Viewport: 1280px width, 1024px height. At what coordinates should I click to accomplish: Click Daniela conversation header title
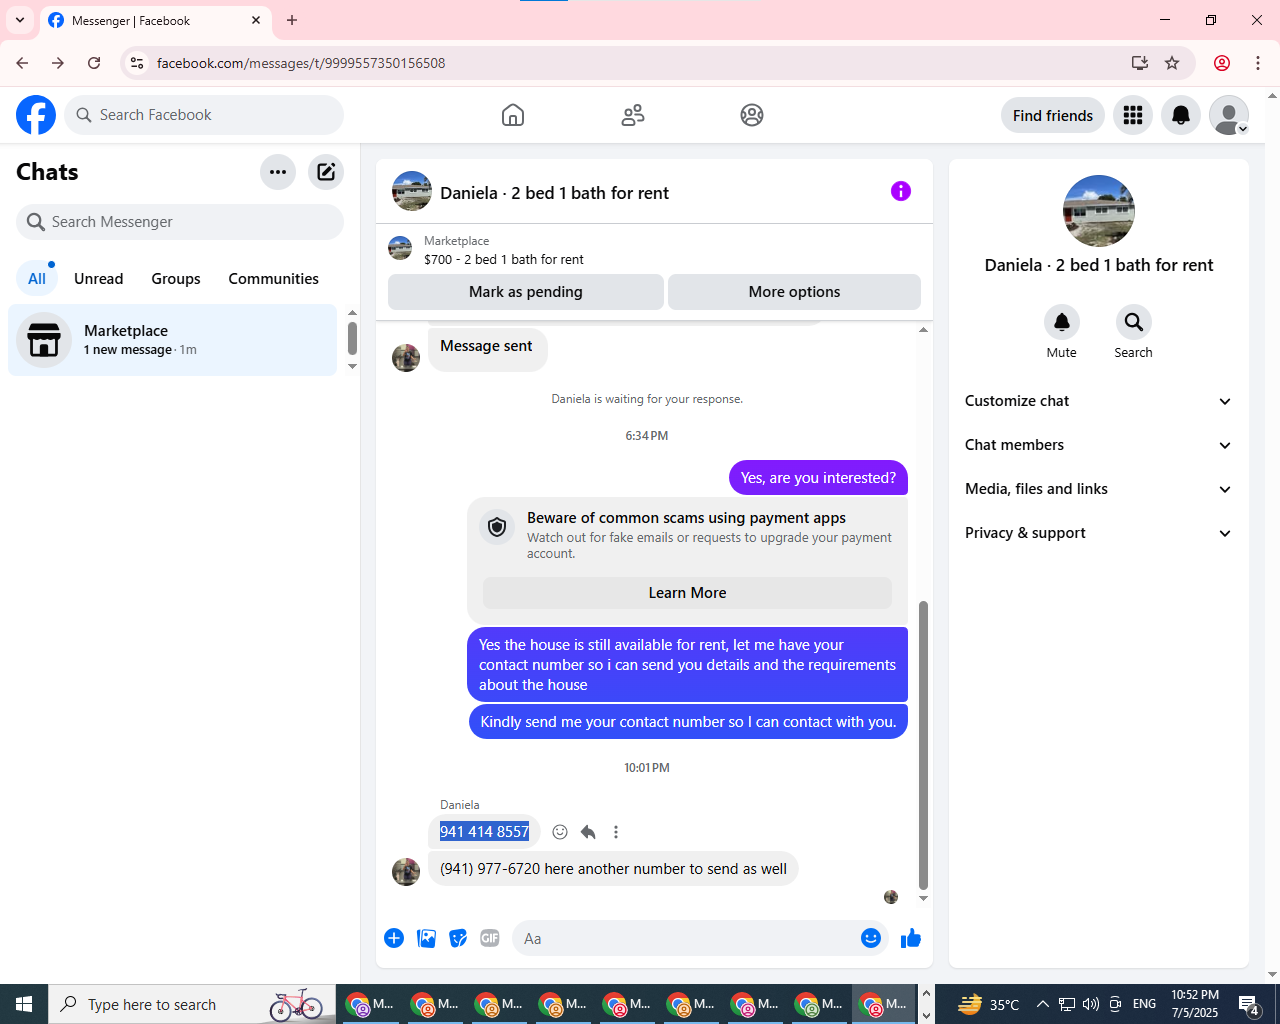(x=554, y=193)
